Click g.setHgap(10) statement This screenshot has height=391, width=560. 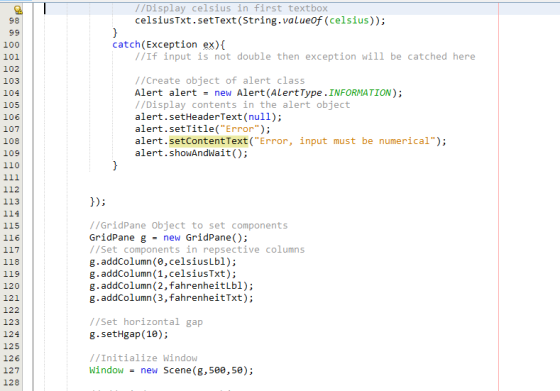click(x=129, y=334)
